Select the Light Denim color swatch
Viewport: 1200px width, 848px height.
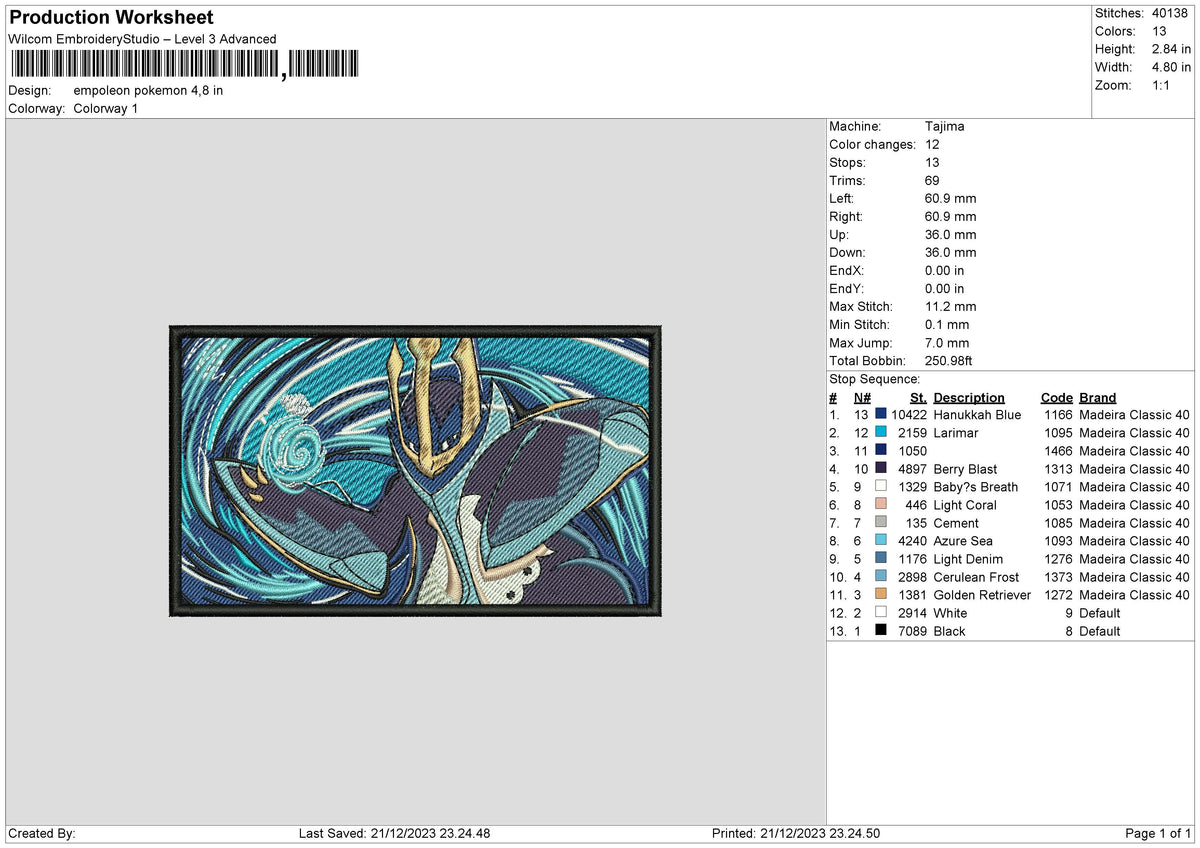[x=880, y=559]
